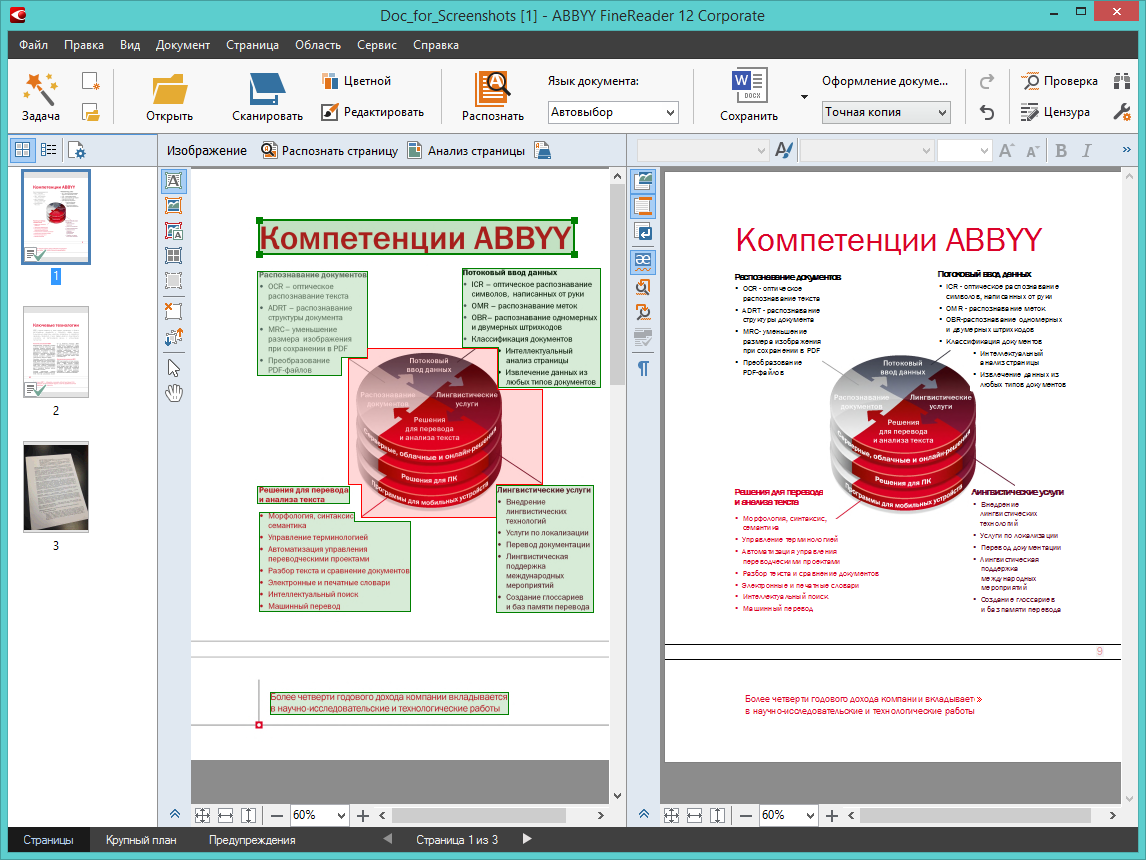
Task: Increase font size with the larger A icon
Action: tap(1006, 151)
